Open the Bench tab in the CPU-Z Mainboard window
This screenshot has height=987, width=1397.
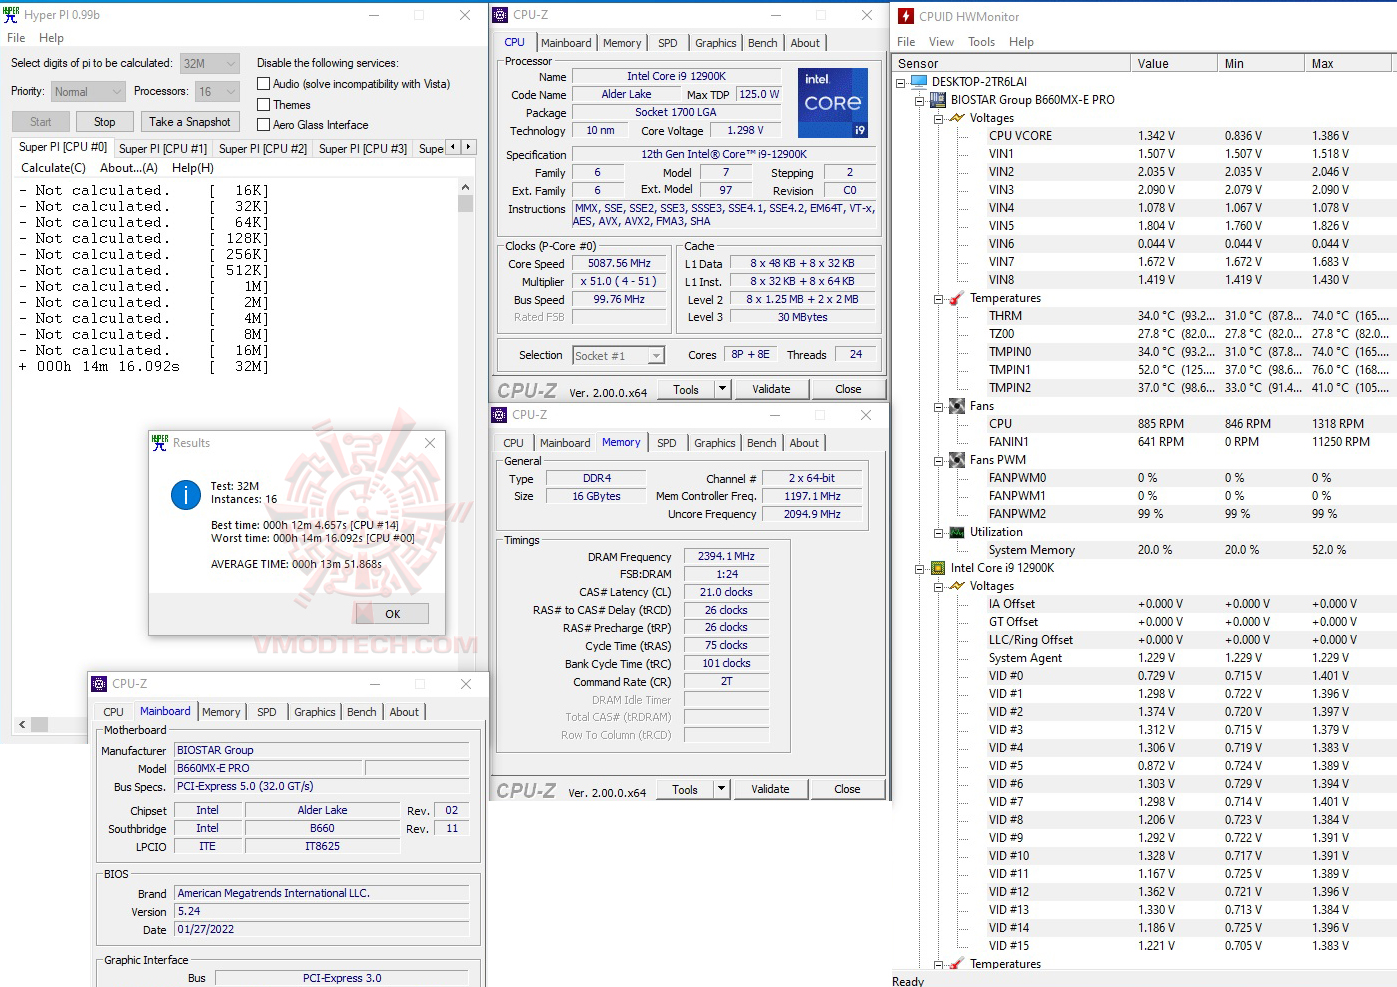pyautogui.click(x=362, y=712)
